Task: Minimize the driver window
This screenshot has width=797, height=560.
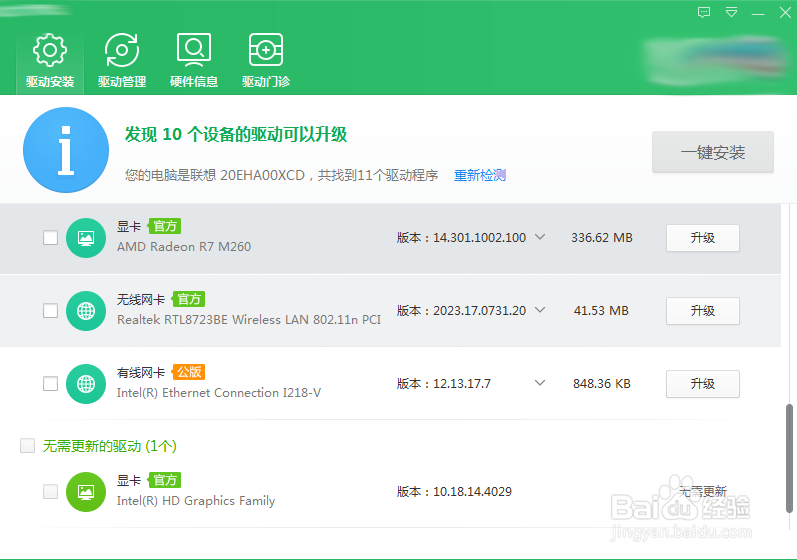Action: coord(758,14)
